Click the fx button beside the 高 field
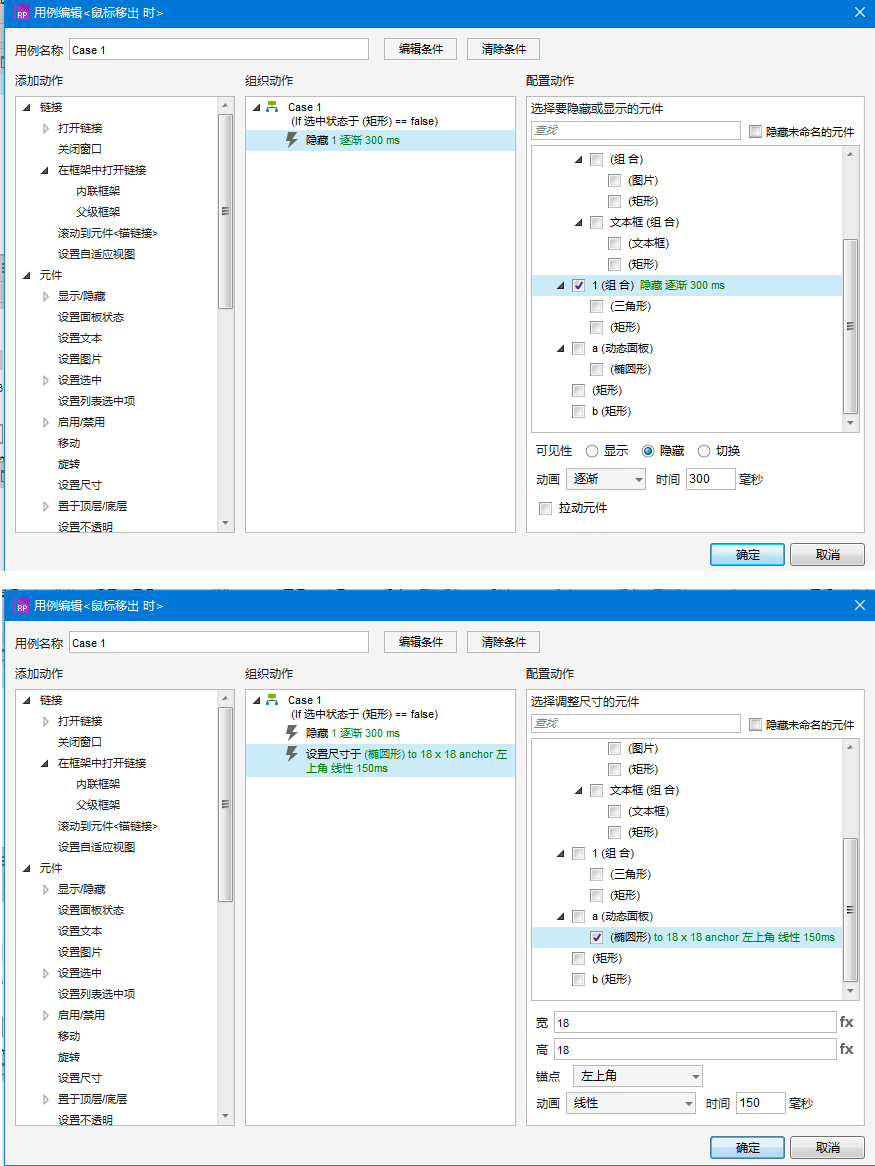 pos(846,1049)
